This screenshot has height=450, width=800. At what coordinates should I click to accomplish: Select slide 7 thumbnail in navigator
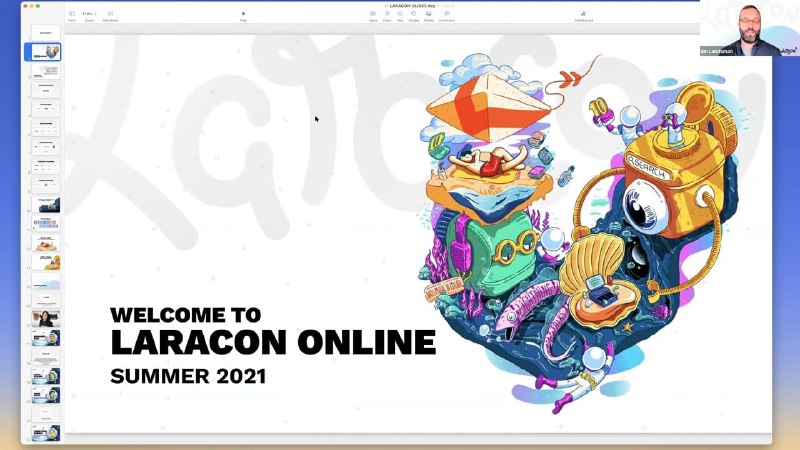[x=46, y=147]
